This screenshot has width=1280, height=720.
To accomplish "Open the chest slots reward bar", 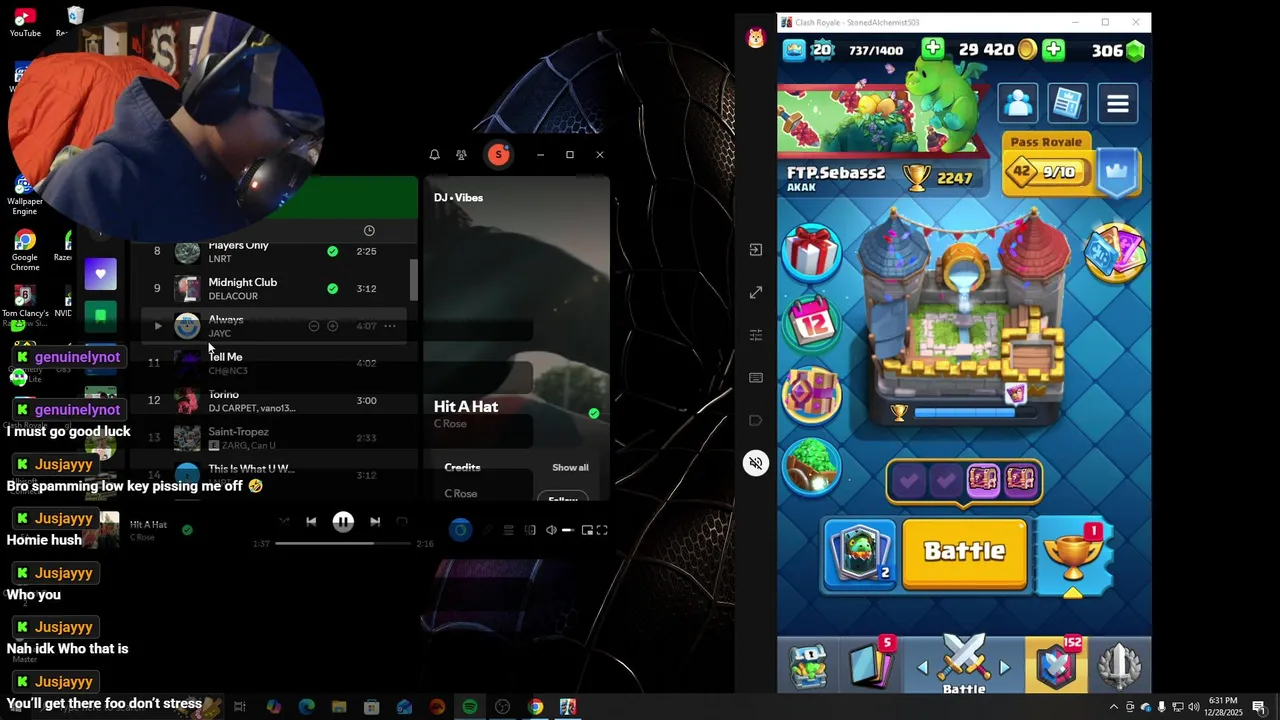I will point(965,481).
